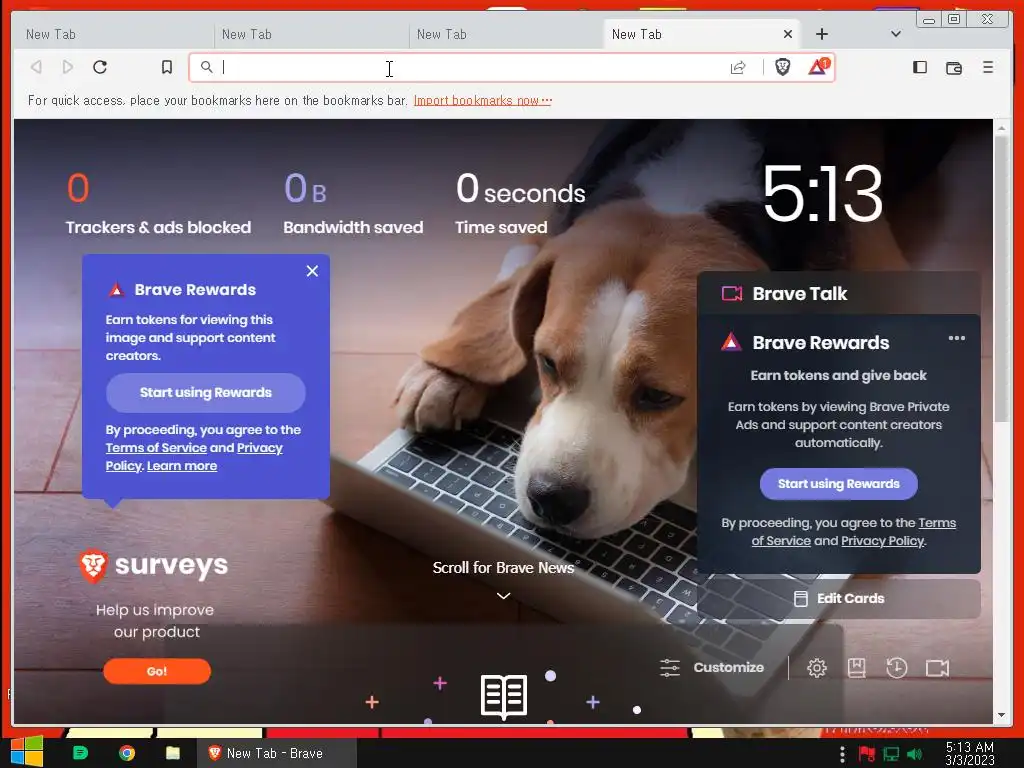This screenshot has width=1024, height=768.
Task: Go forward using the forward arrow
Action: [x=67, y=67]
